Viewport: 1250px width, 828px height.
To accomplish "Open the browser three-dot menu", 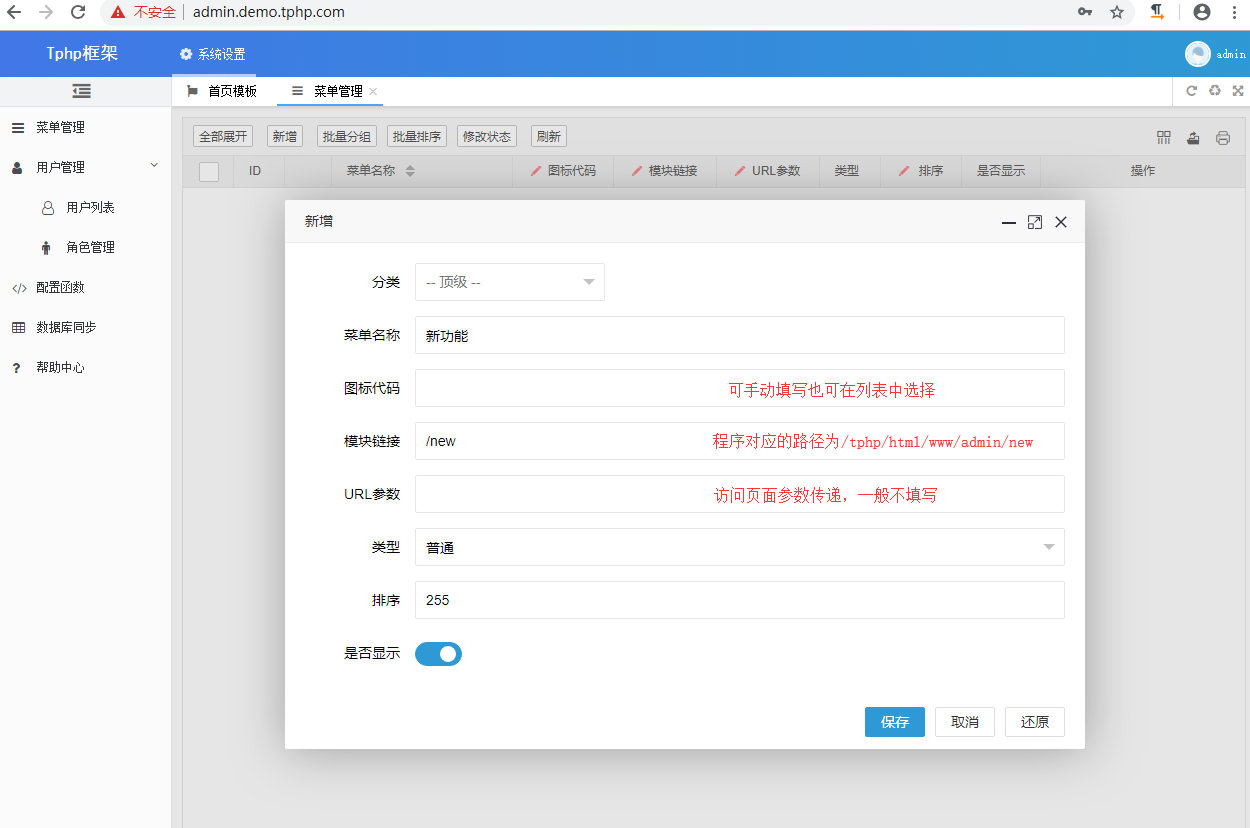I will pos(1236,12).
